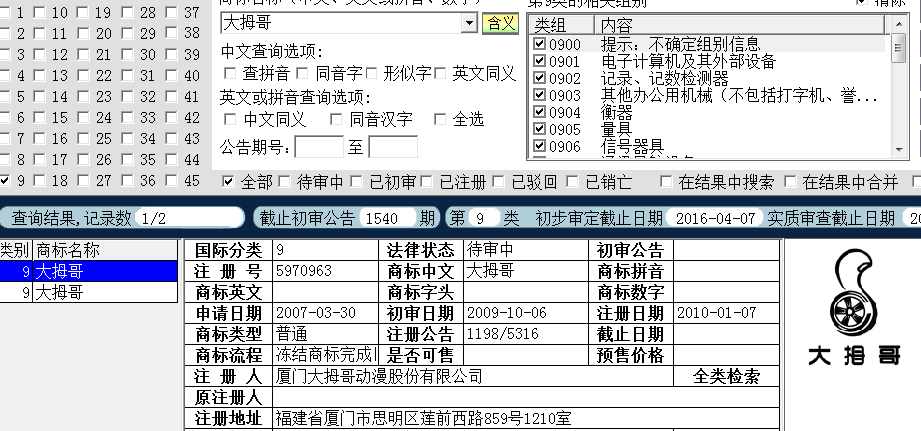Image resolution: width=921 pixels, height=431 pixels.
Task: Click the record count field 1/2
Action: coord(189,219)
